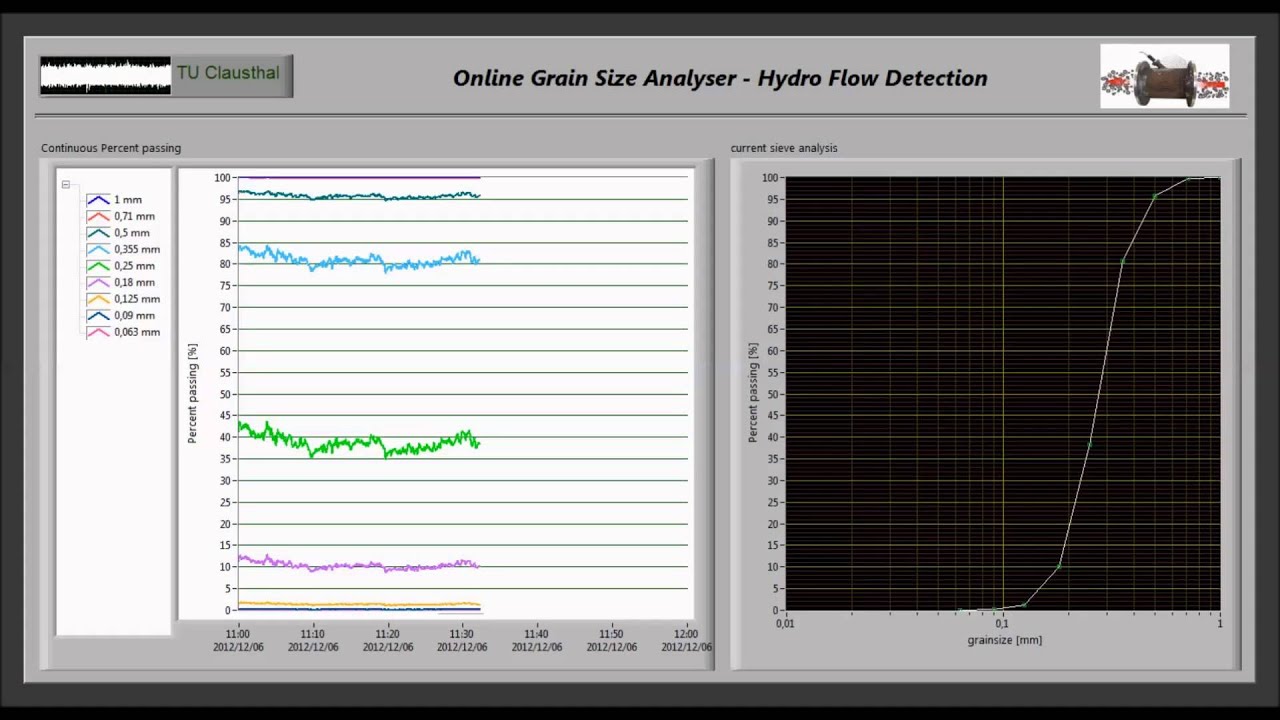
Task: Click the 0,5 mm legend line icon
Action: 98,233
